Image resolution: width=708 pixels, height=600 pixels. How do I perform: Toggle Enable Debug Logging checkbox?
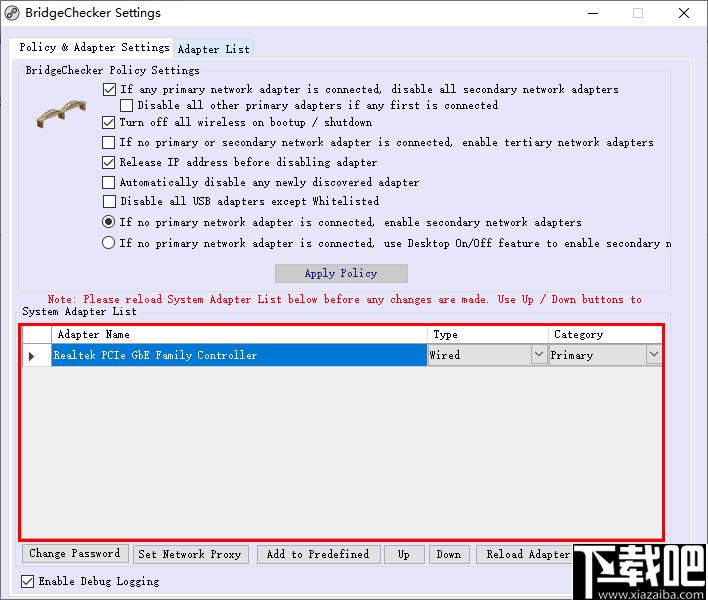coord(28,581)
